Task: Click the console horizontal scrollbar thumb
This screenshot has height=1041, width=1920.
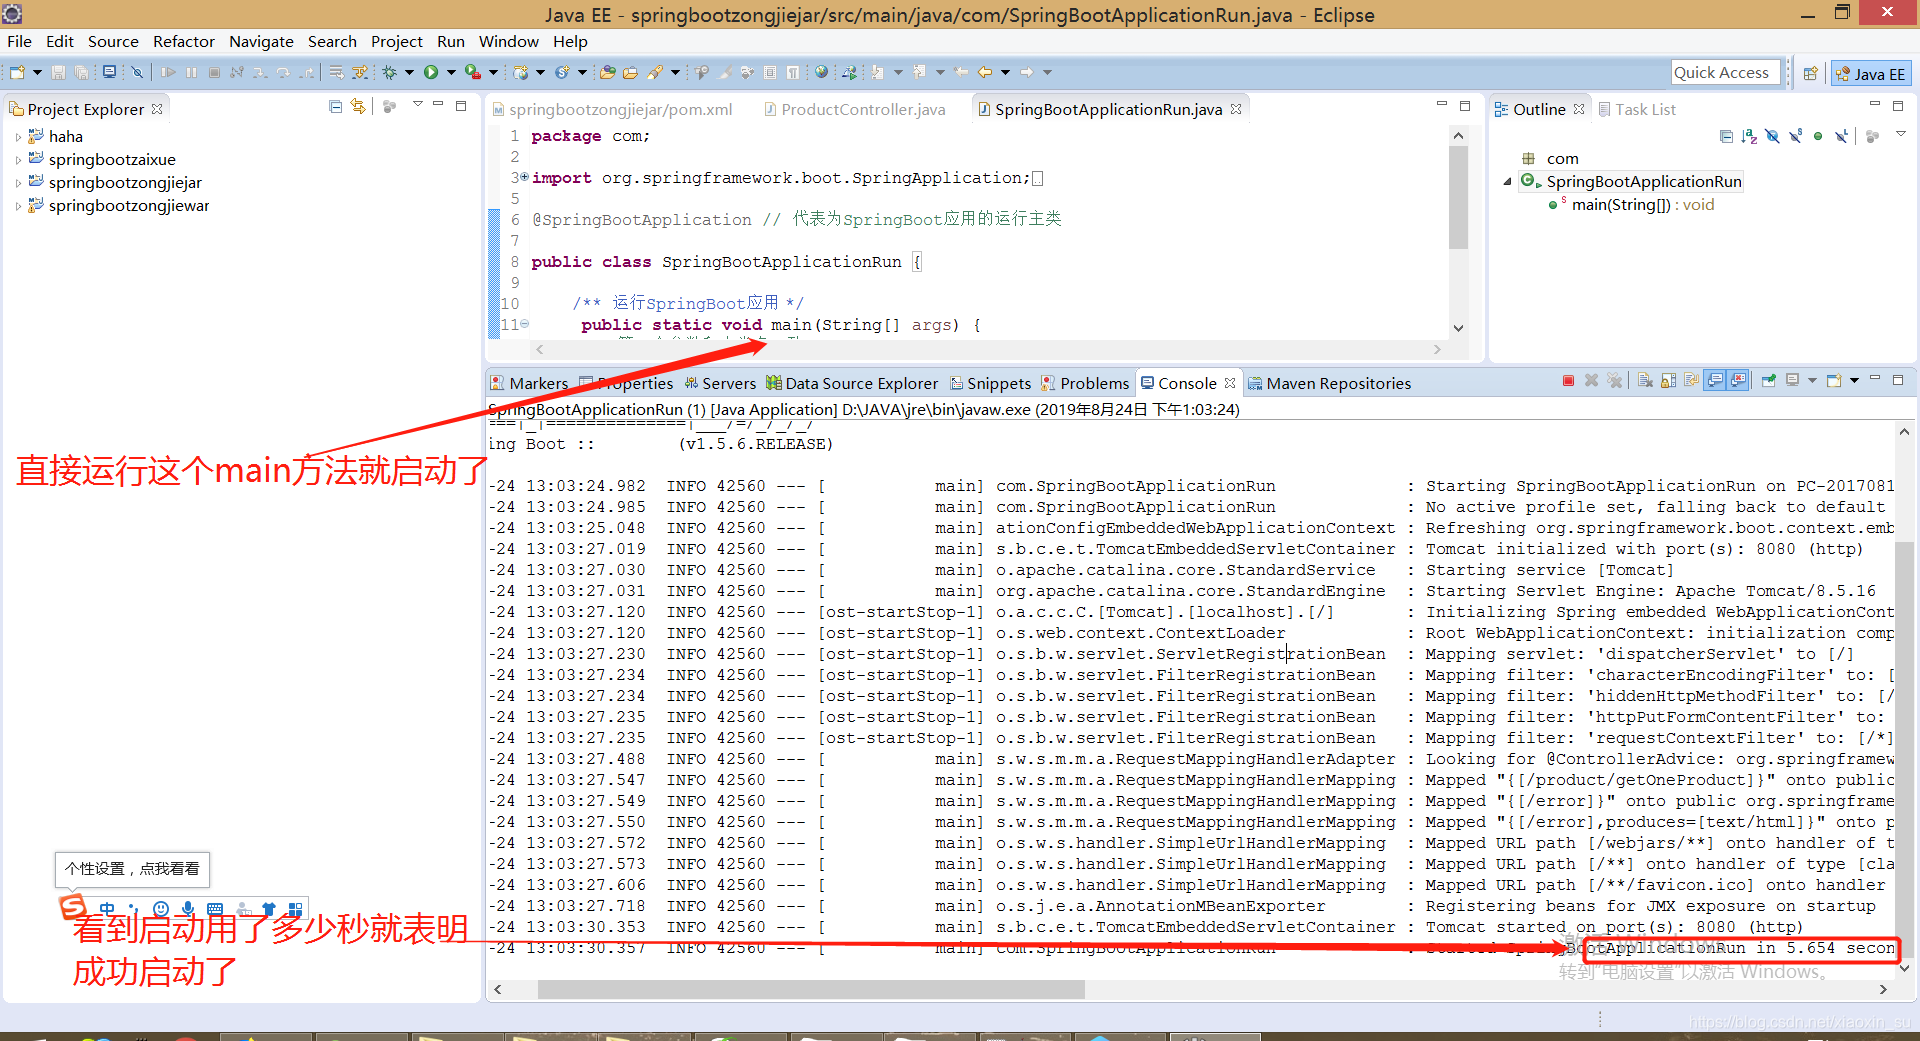Action: click(811, 989)
